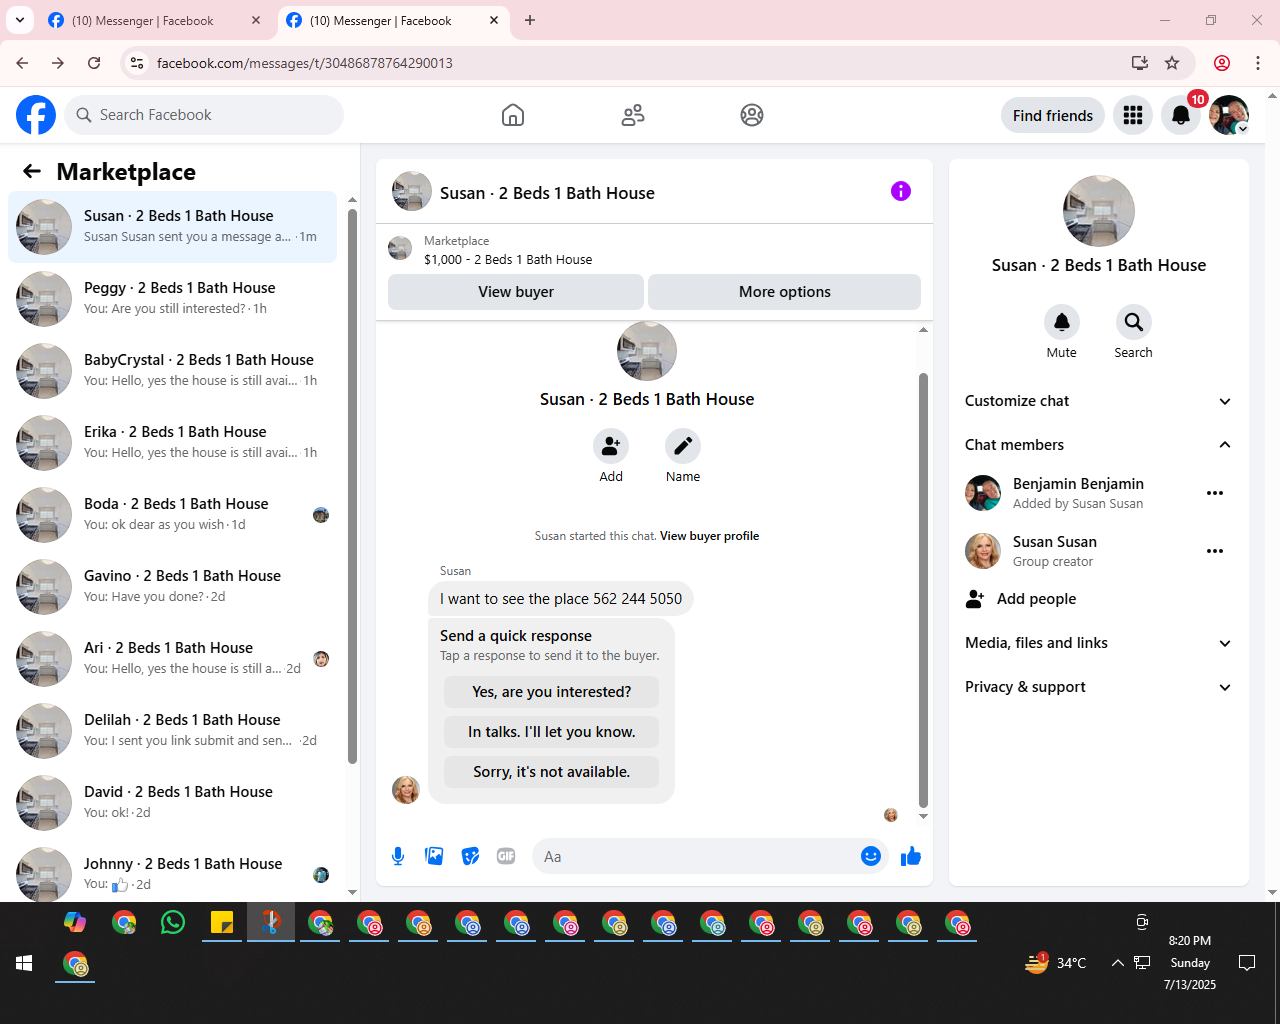Screen dimensions: 1280x1024
Task: Open WhatsApp from the taskbar
Action: 173,922
